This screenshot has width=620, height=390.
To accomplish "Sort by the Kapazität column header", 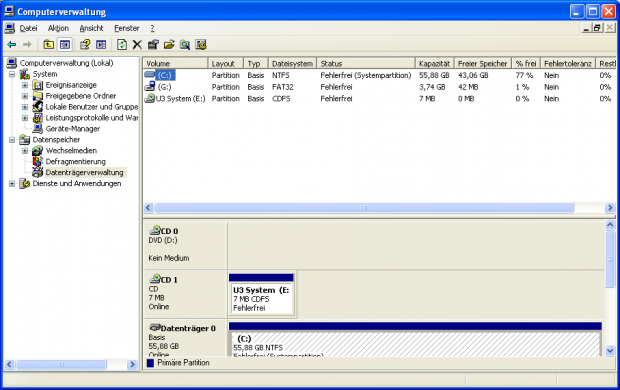I will 435,64.
